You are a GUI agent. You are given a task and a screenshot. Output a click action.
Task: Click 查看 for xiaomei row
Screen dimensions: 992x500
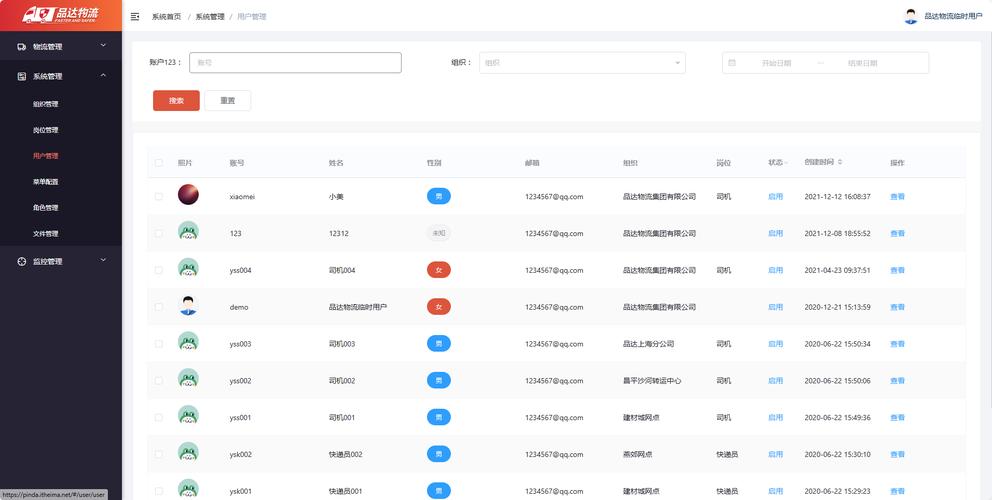point(897,196)
